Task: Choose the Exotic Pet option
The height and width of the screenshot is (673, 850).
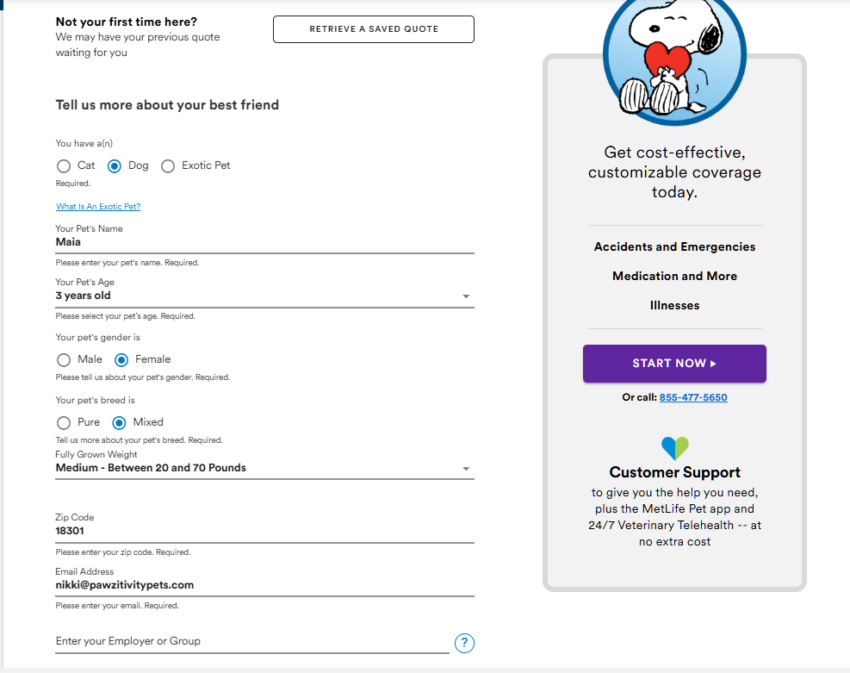Action: 168,166
